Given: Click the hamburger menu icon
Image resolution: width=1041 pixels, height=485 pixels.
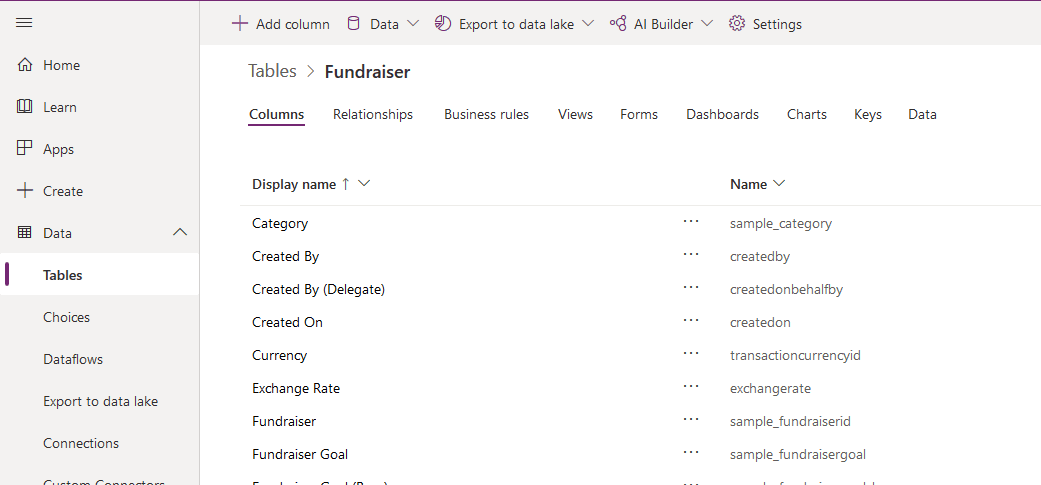Looking at the screenshot, I should pos(25,23).
